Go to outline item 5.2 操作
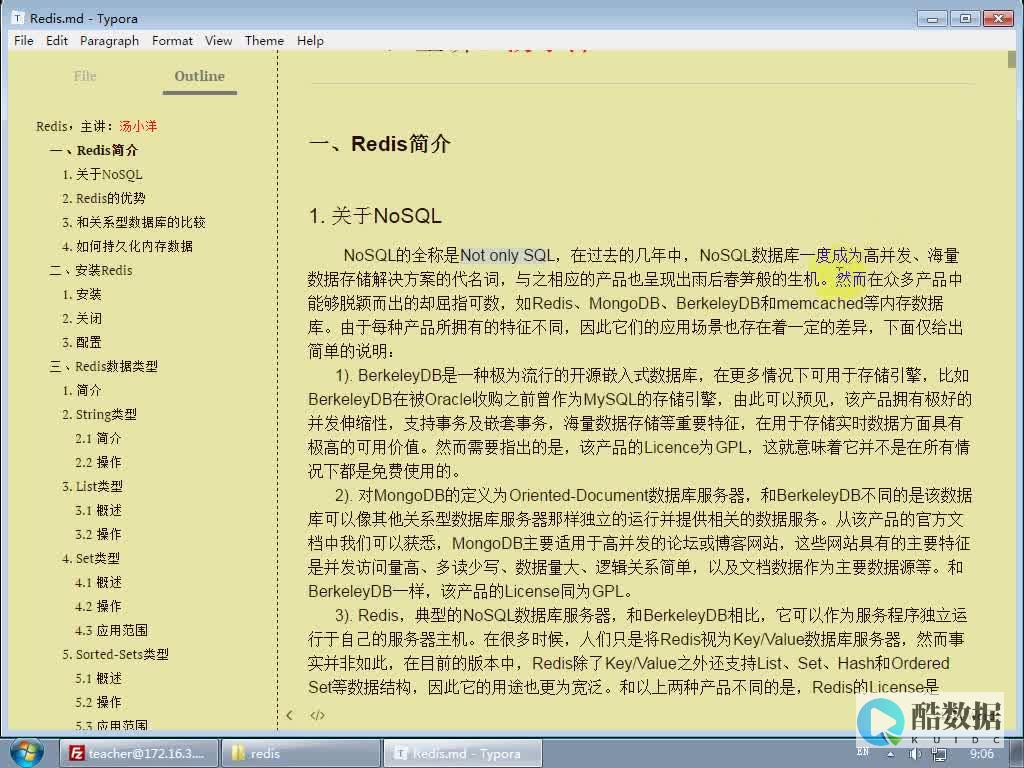This screenshot has width=1024, height=768. point(99,703)
